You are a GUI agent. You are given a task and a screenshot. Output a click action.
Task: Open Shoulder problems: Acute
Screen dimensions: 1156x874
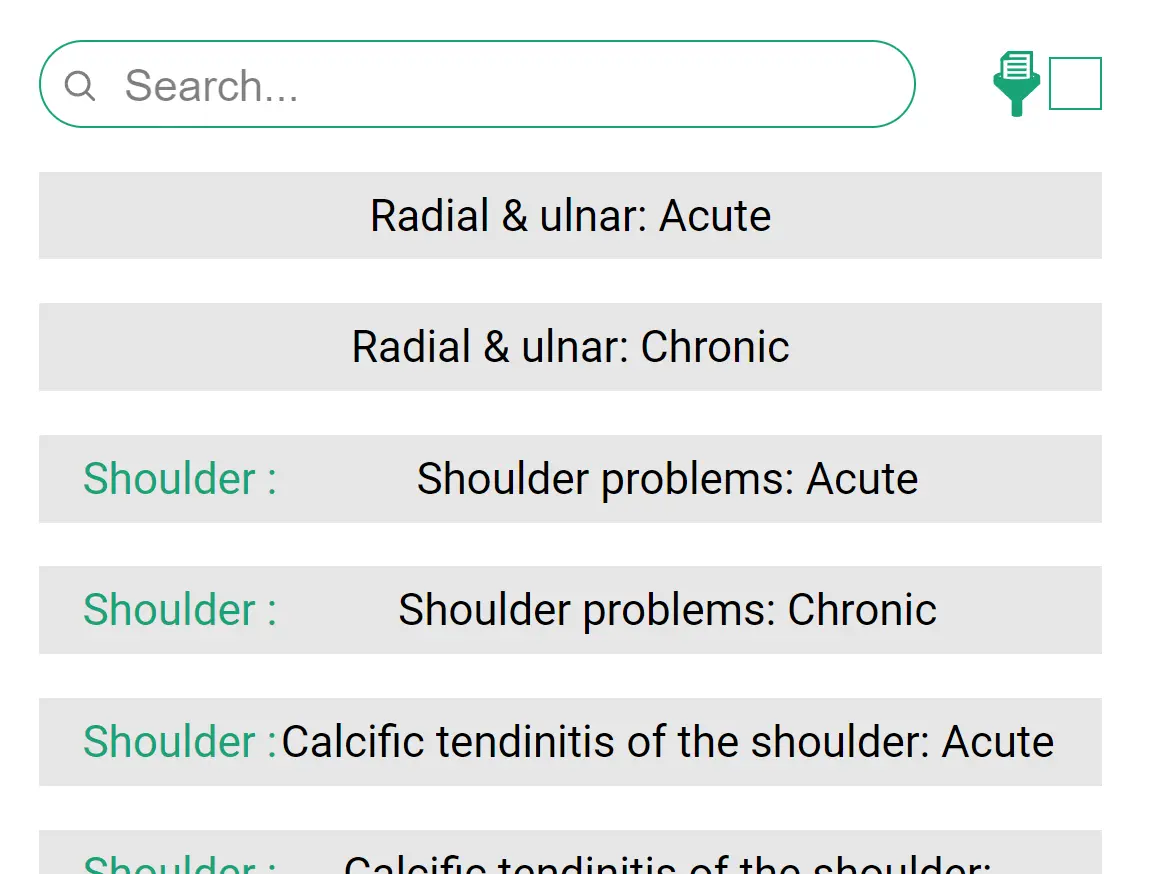click(x=667, y=479)
